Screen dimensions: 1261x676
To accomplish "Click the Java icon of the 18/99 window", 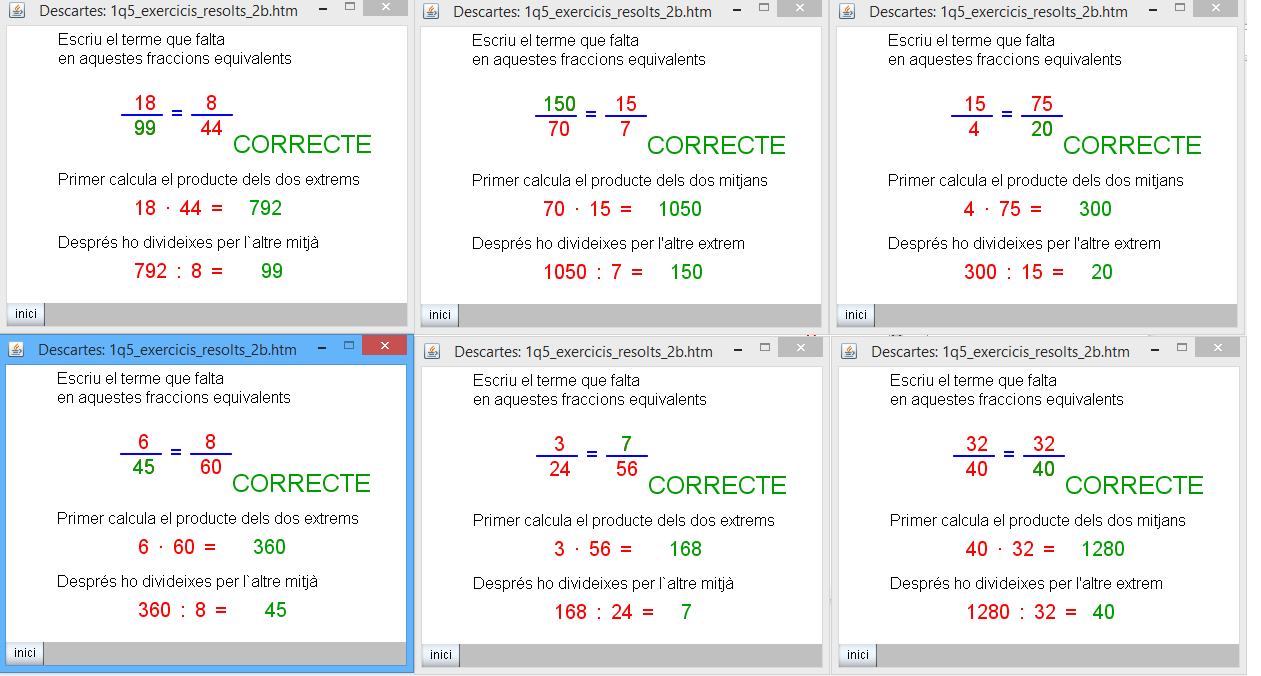I will (16, 11).
